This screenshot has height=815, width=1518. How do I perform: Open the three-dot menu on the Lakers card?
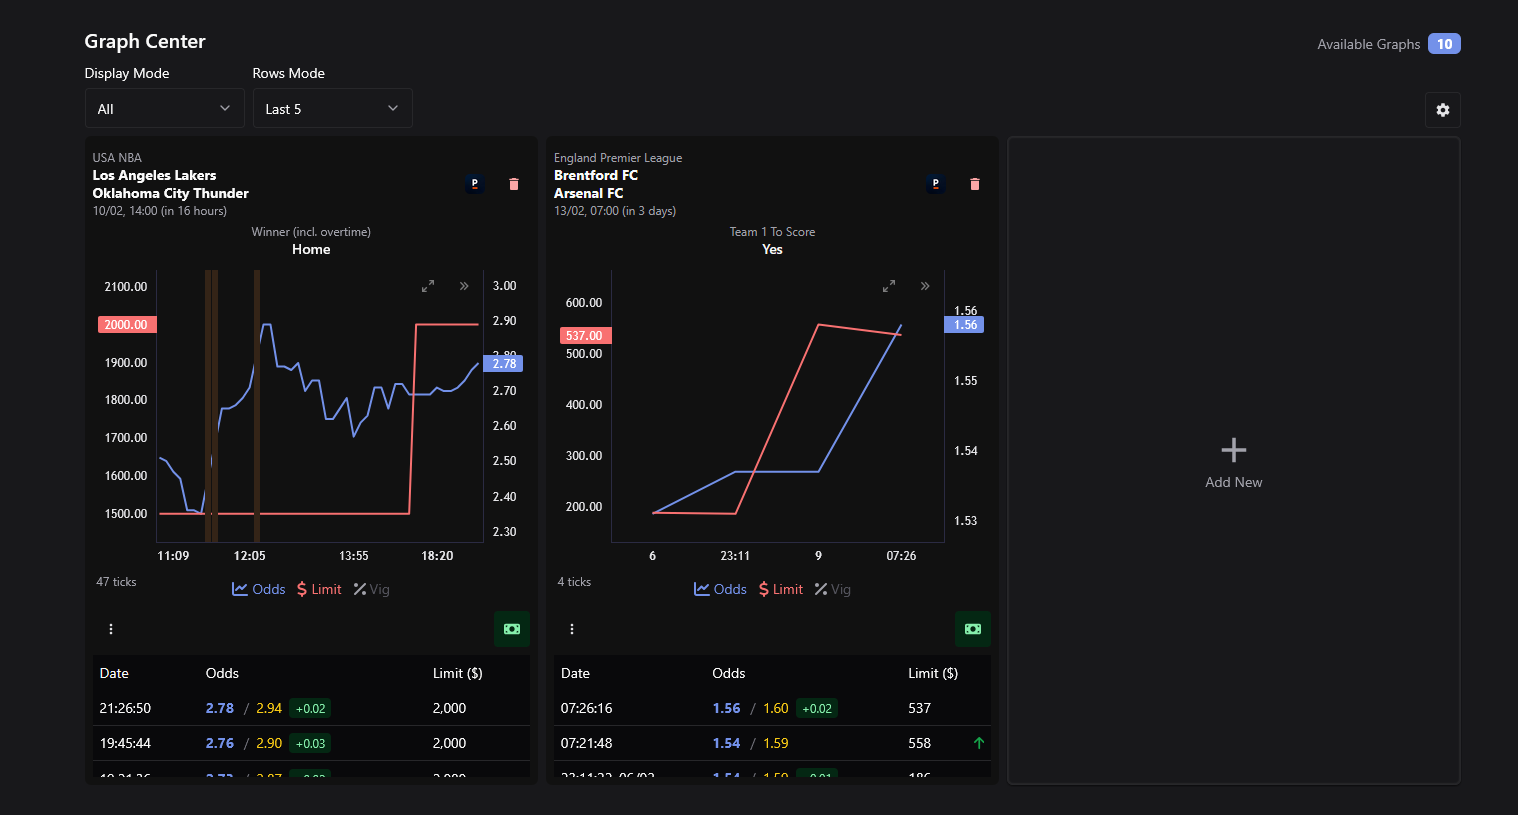coord(111,629)
